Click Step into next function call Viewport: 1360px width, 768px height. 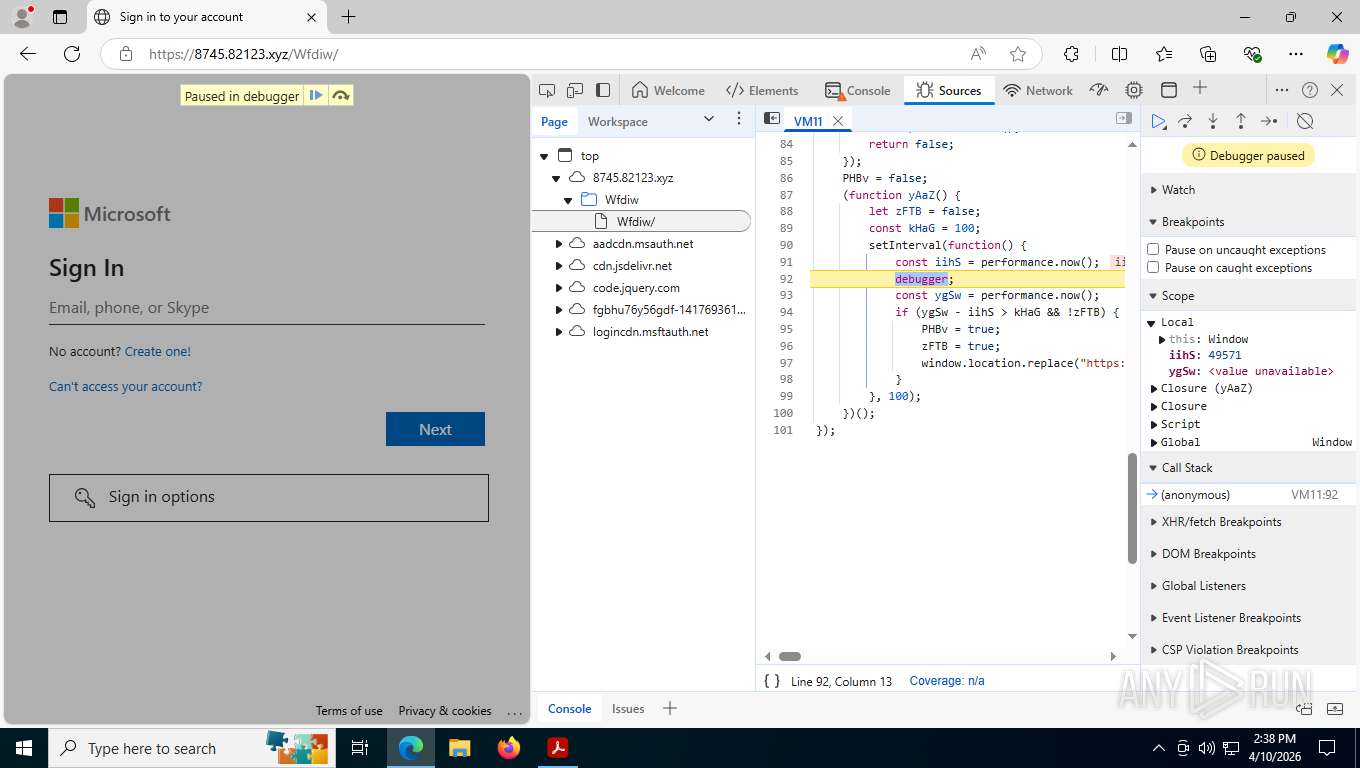click(1213, 121)
